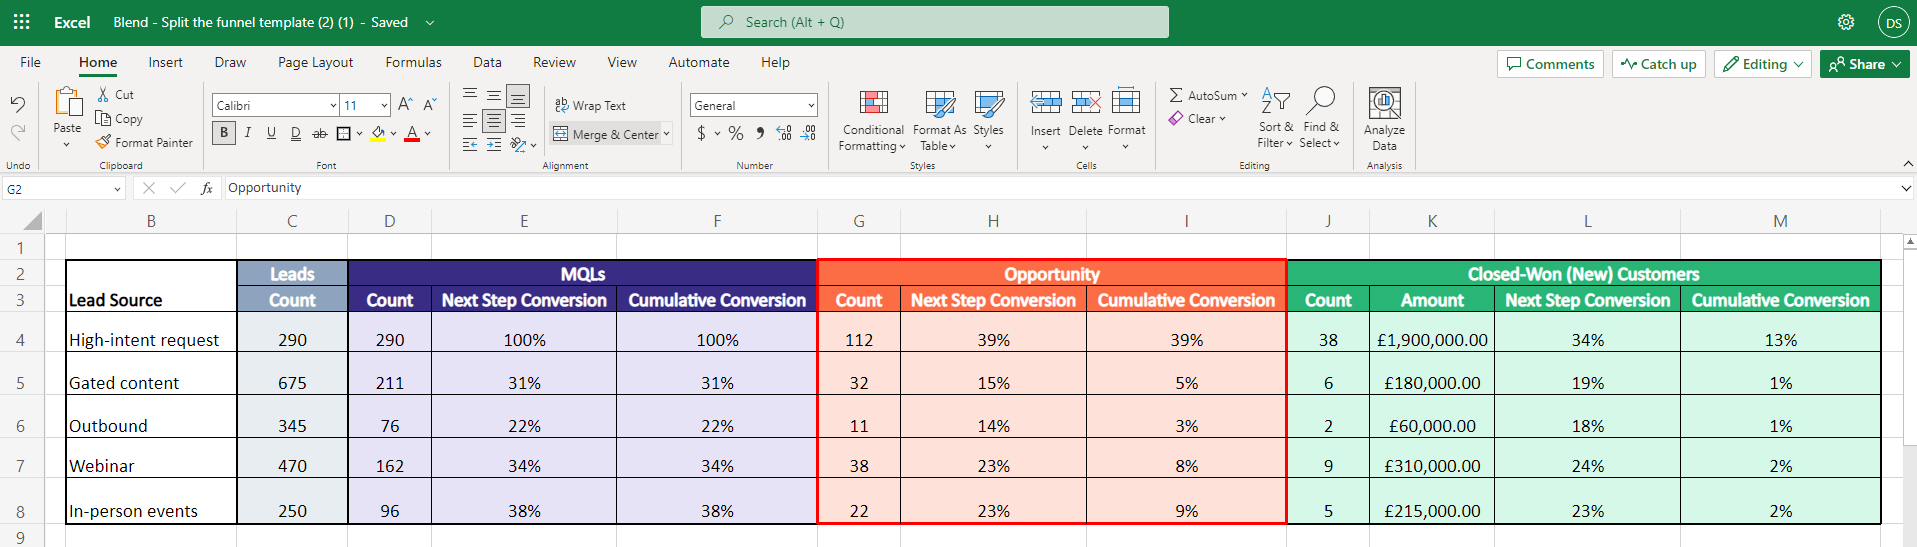The image size is (1917, 547).
Task: Apply yellow fill color
Action: click(378, 133)
